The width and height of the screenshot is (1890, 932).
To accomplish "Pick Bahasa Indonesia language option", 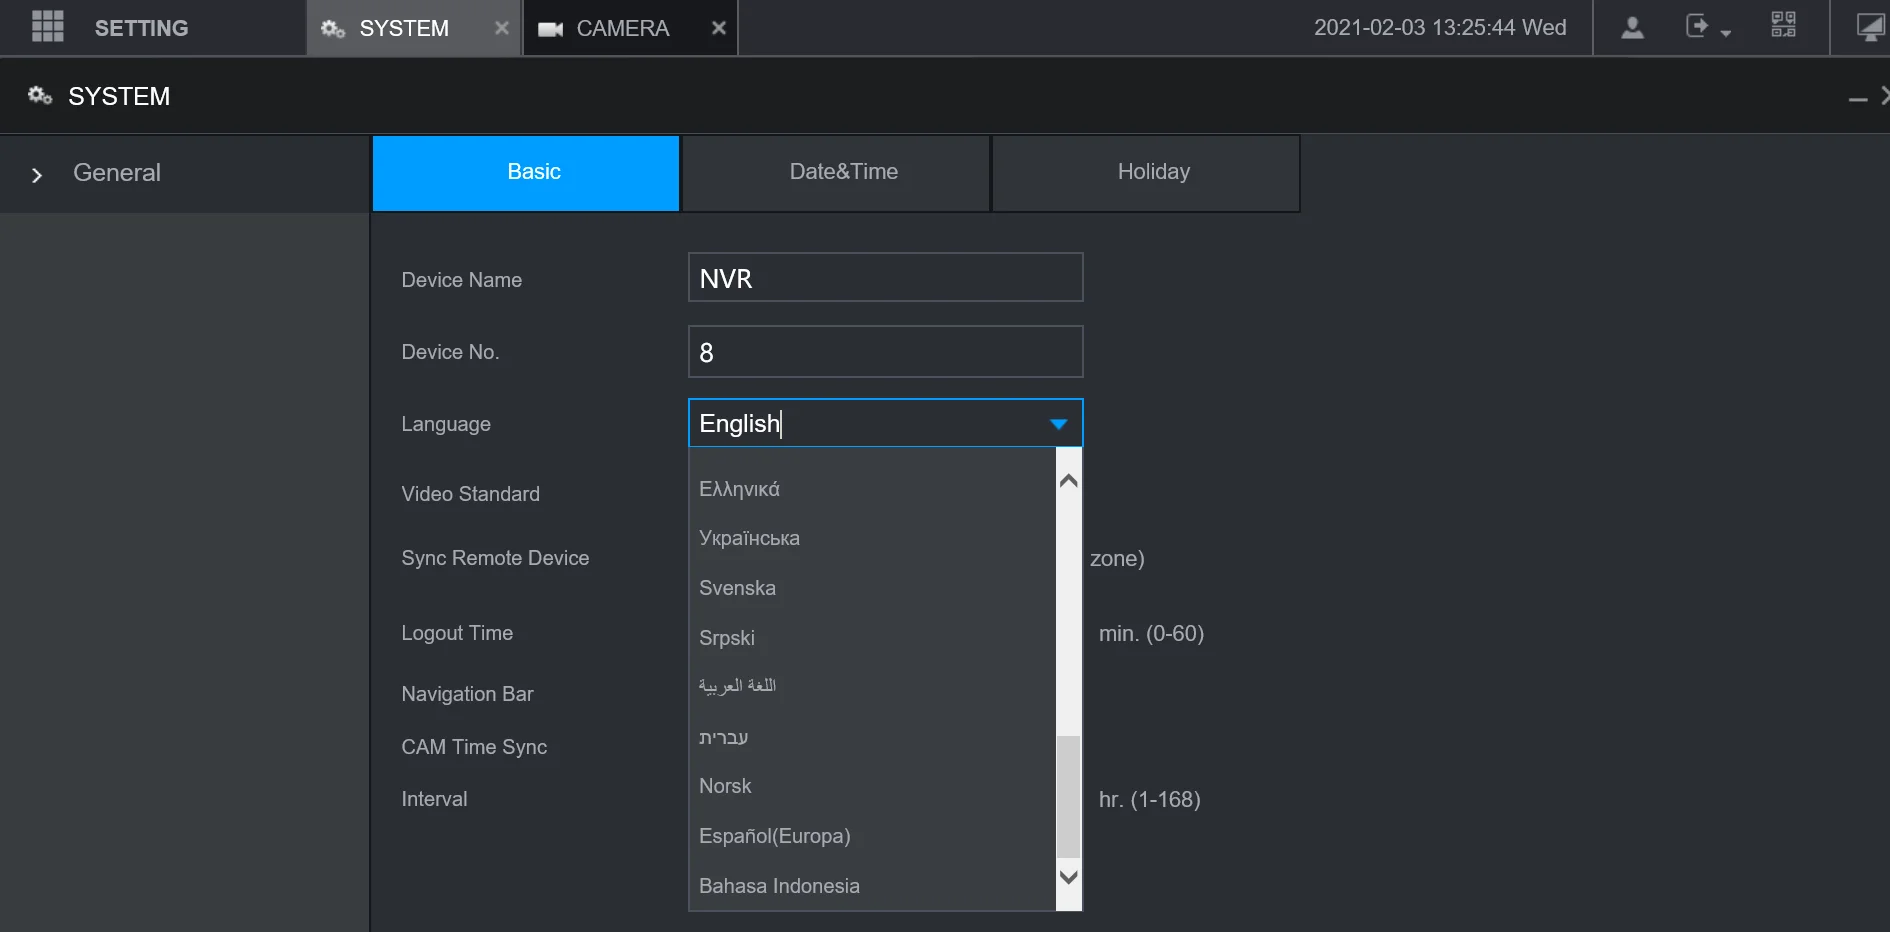I will point(779,886).
